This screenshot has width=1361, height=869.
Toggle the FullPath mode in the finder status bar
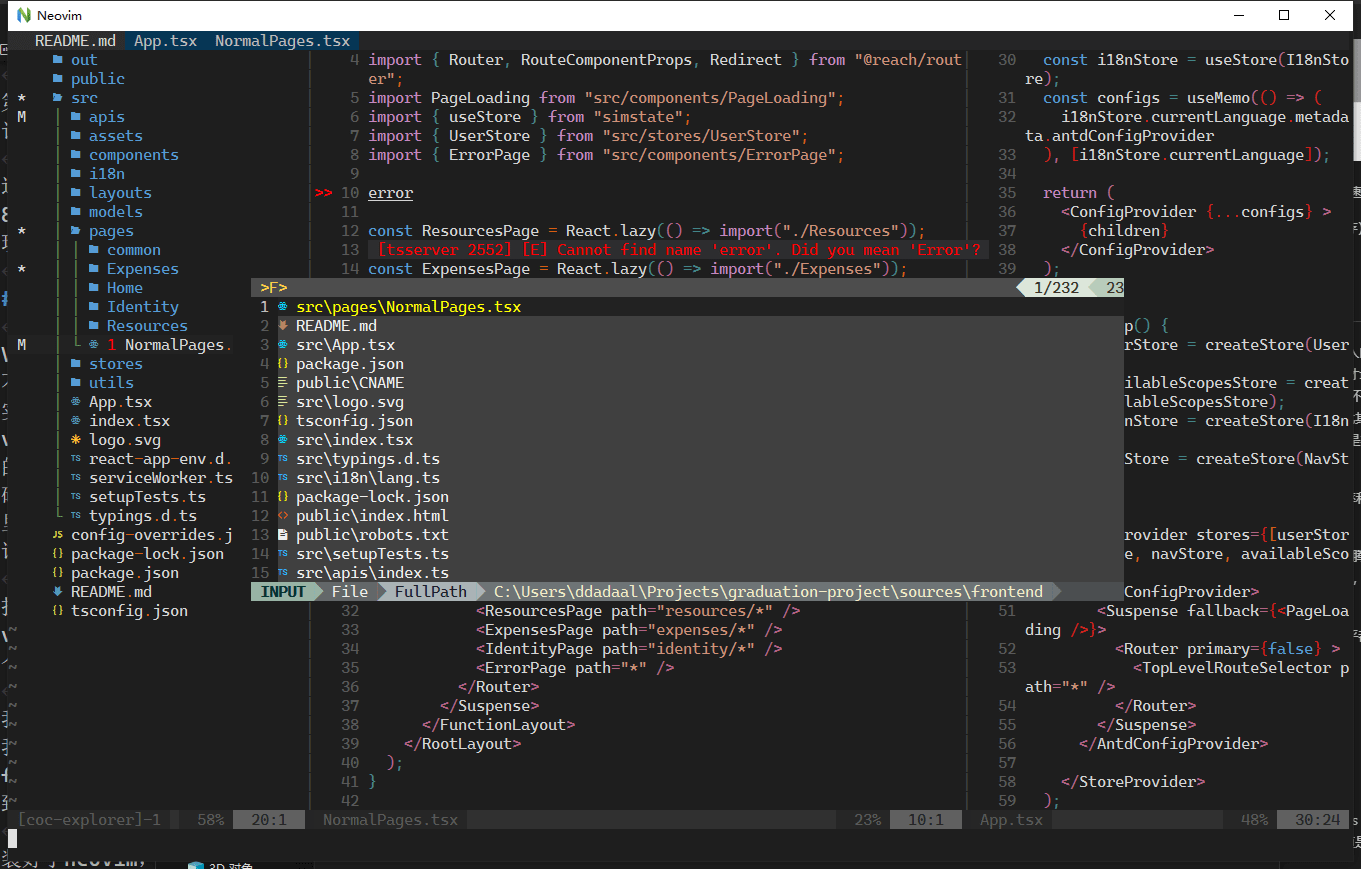click(430, 592)
